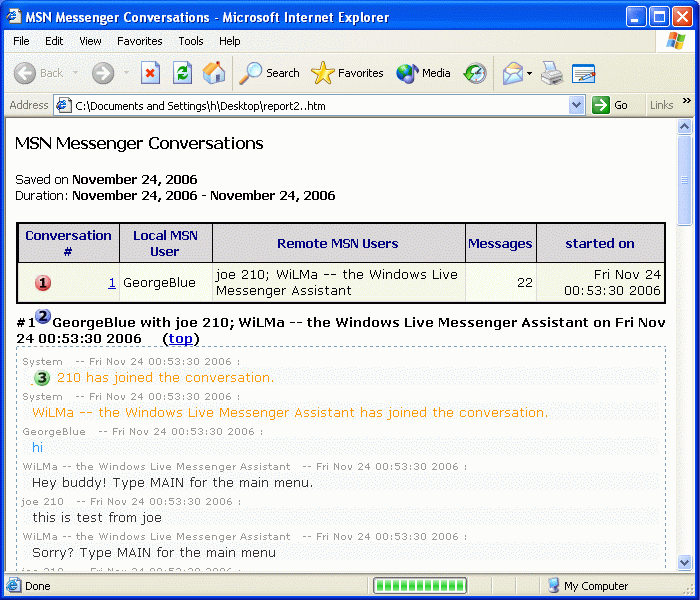Viewport: 700px width, 600px height.
Task: Click the Hey buddy! Type MAIN message
Action: [172, 483]
